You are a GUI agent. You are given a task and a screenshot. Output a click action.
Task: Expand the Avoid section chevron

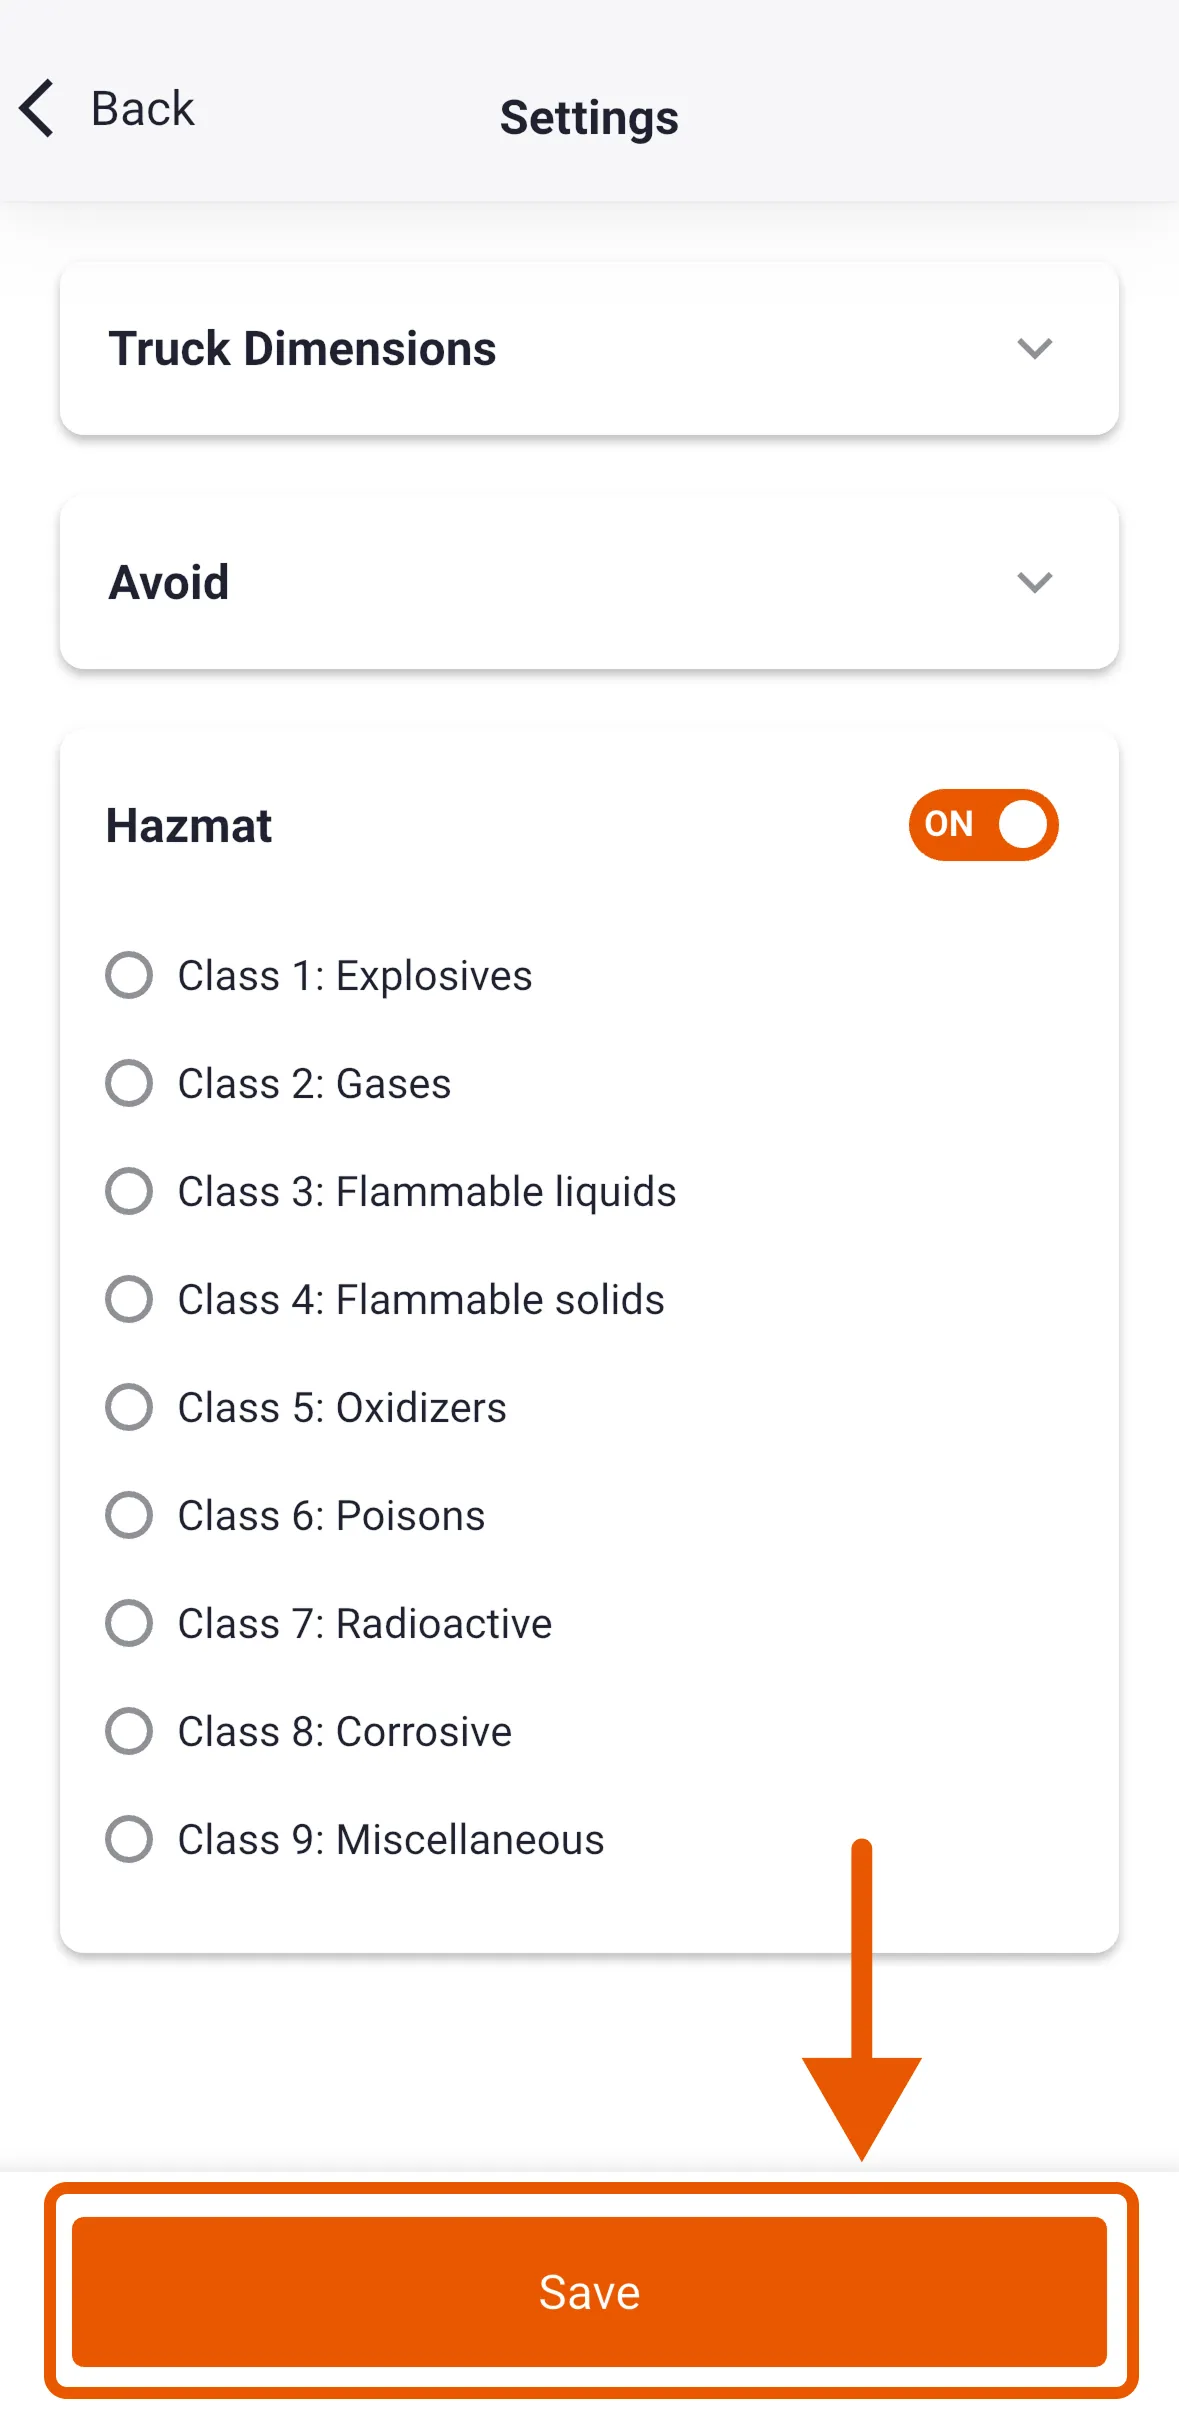point(1034,582)
